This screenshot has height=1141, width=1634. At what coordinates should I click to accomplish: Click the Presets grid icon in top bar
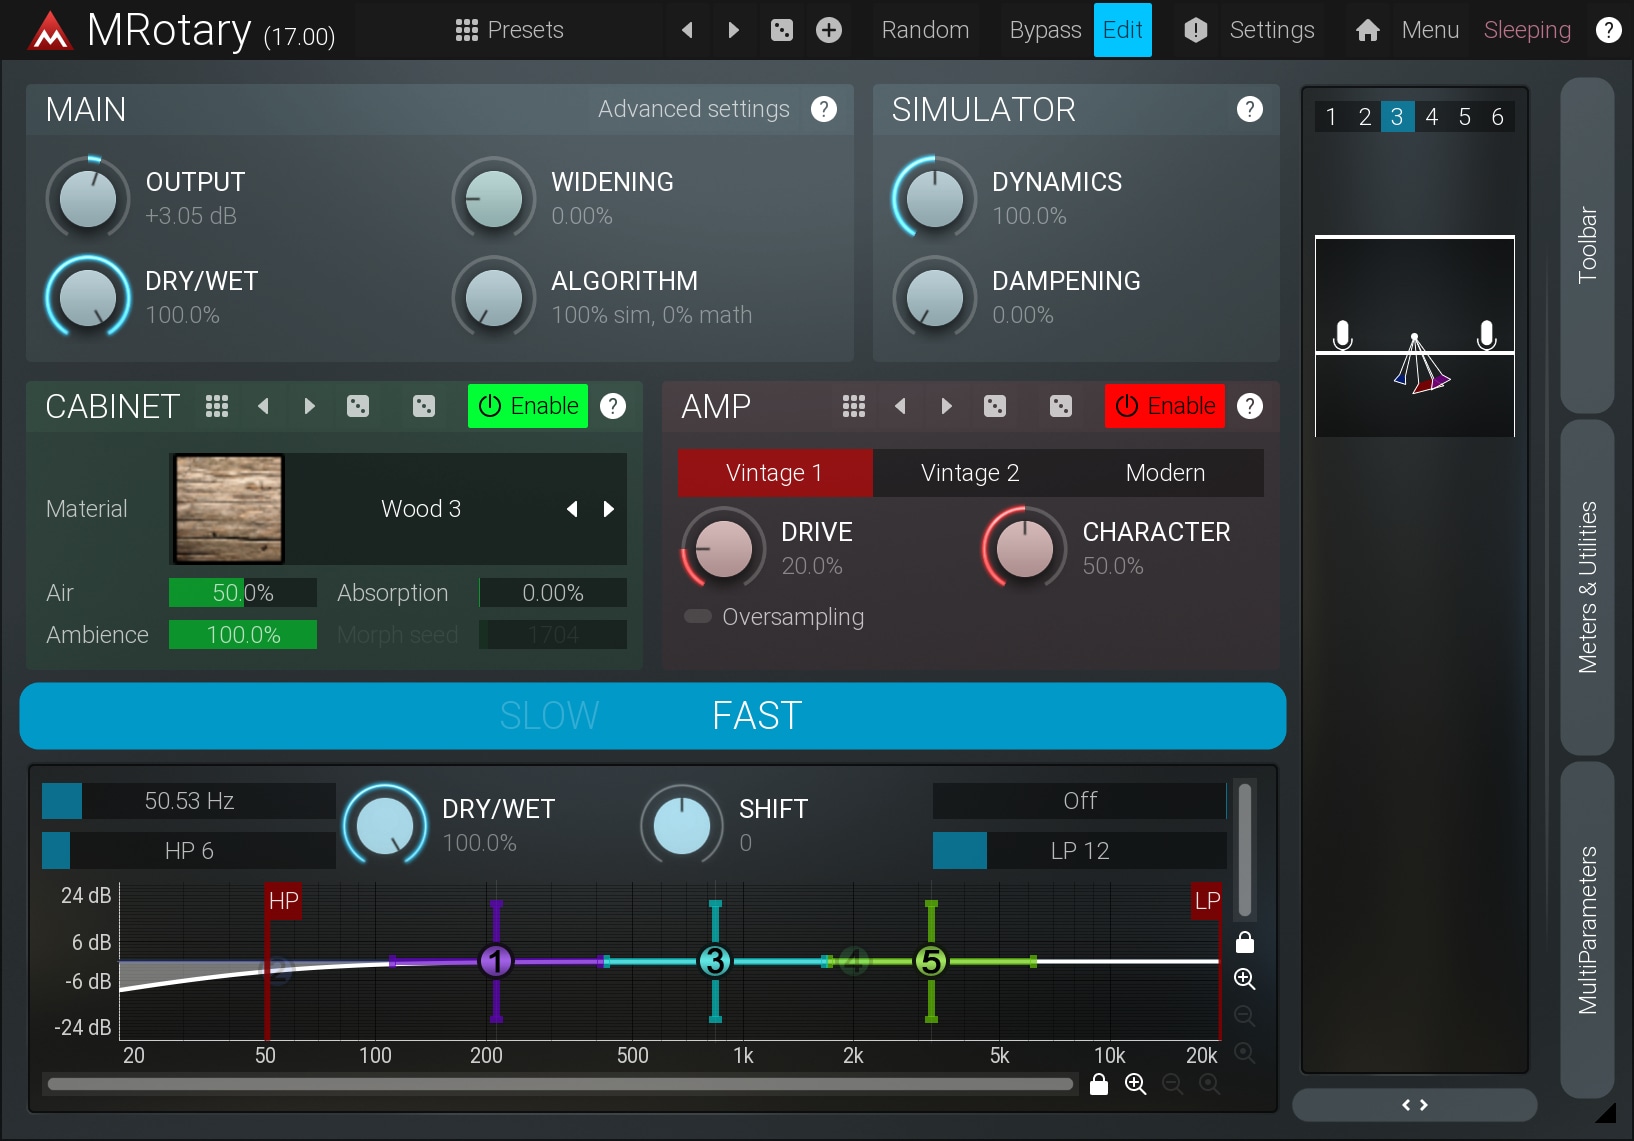click(x=466, y=30)
